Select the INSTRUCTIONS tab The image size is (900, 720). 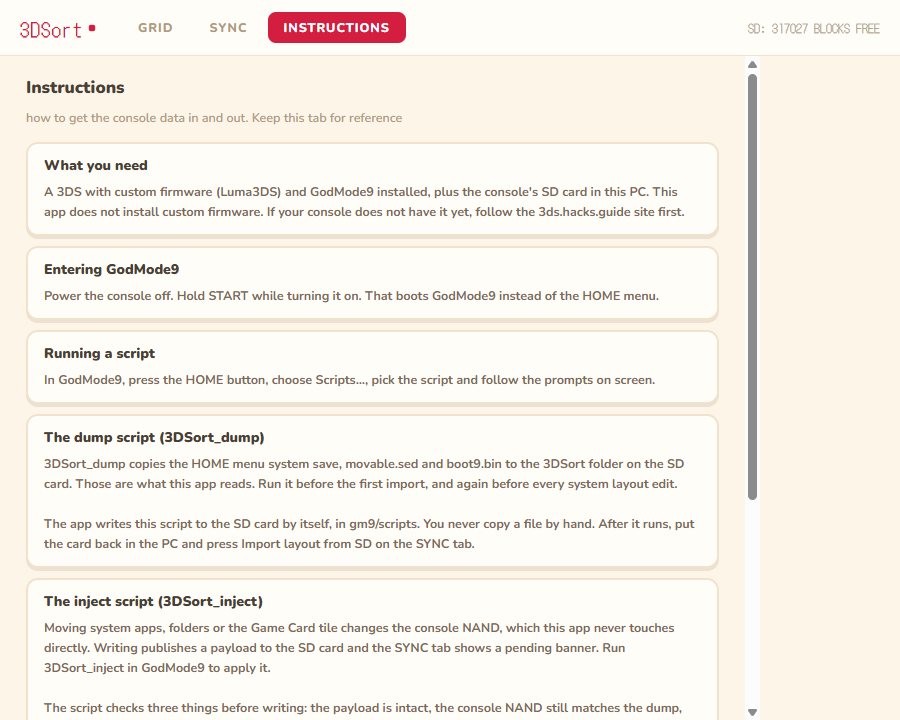click(336, 28)
